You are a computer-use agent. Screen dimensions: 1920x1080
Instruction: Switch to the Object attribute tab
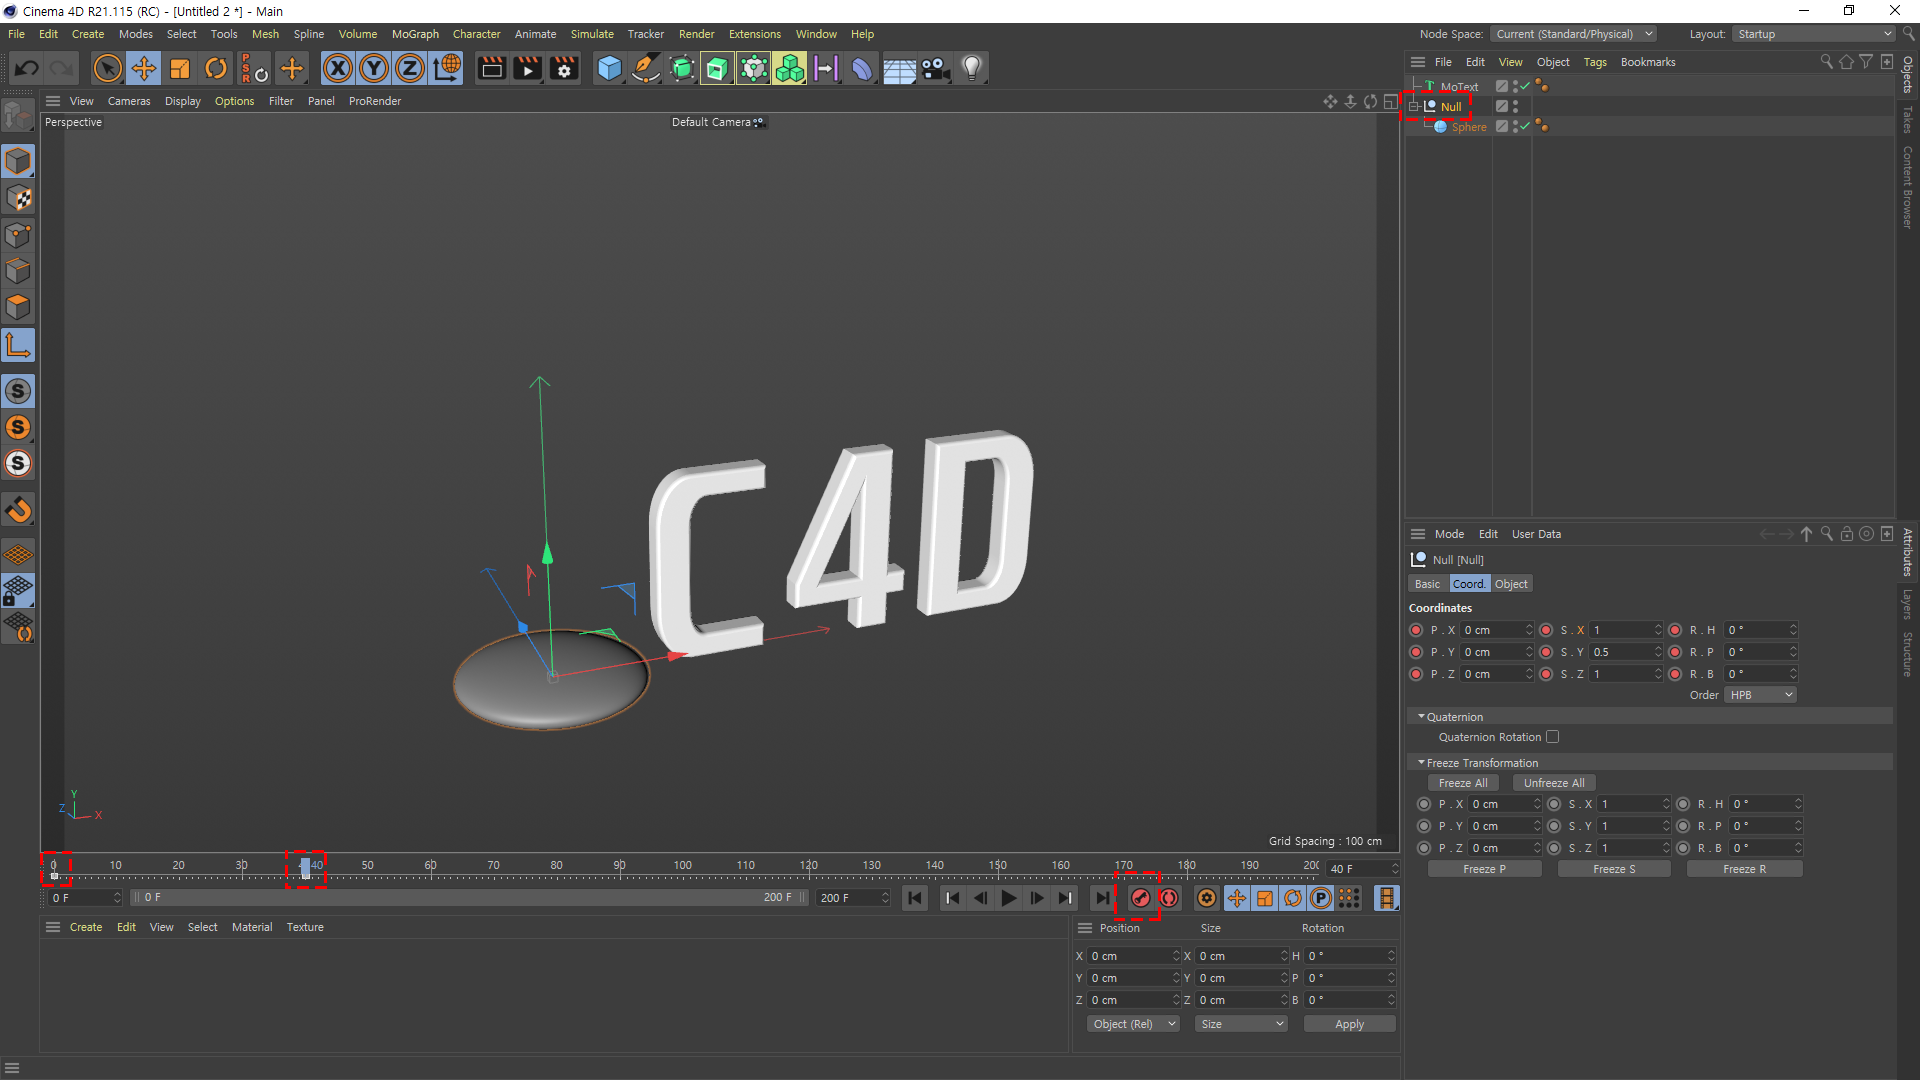point(1511,584)
